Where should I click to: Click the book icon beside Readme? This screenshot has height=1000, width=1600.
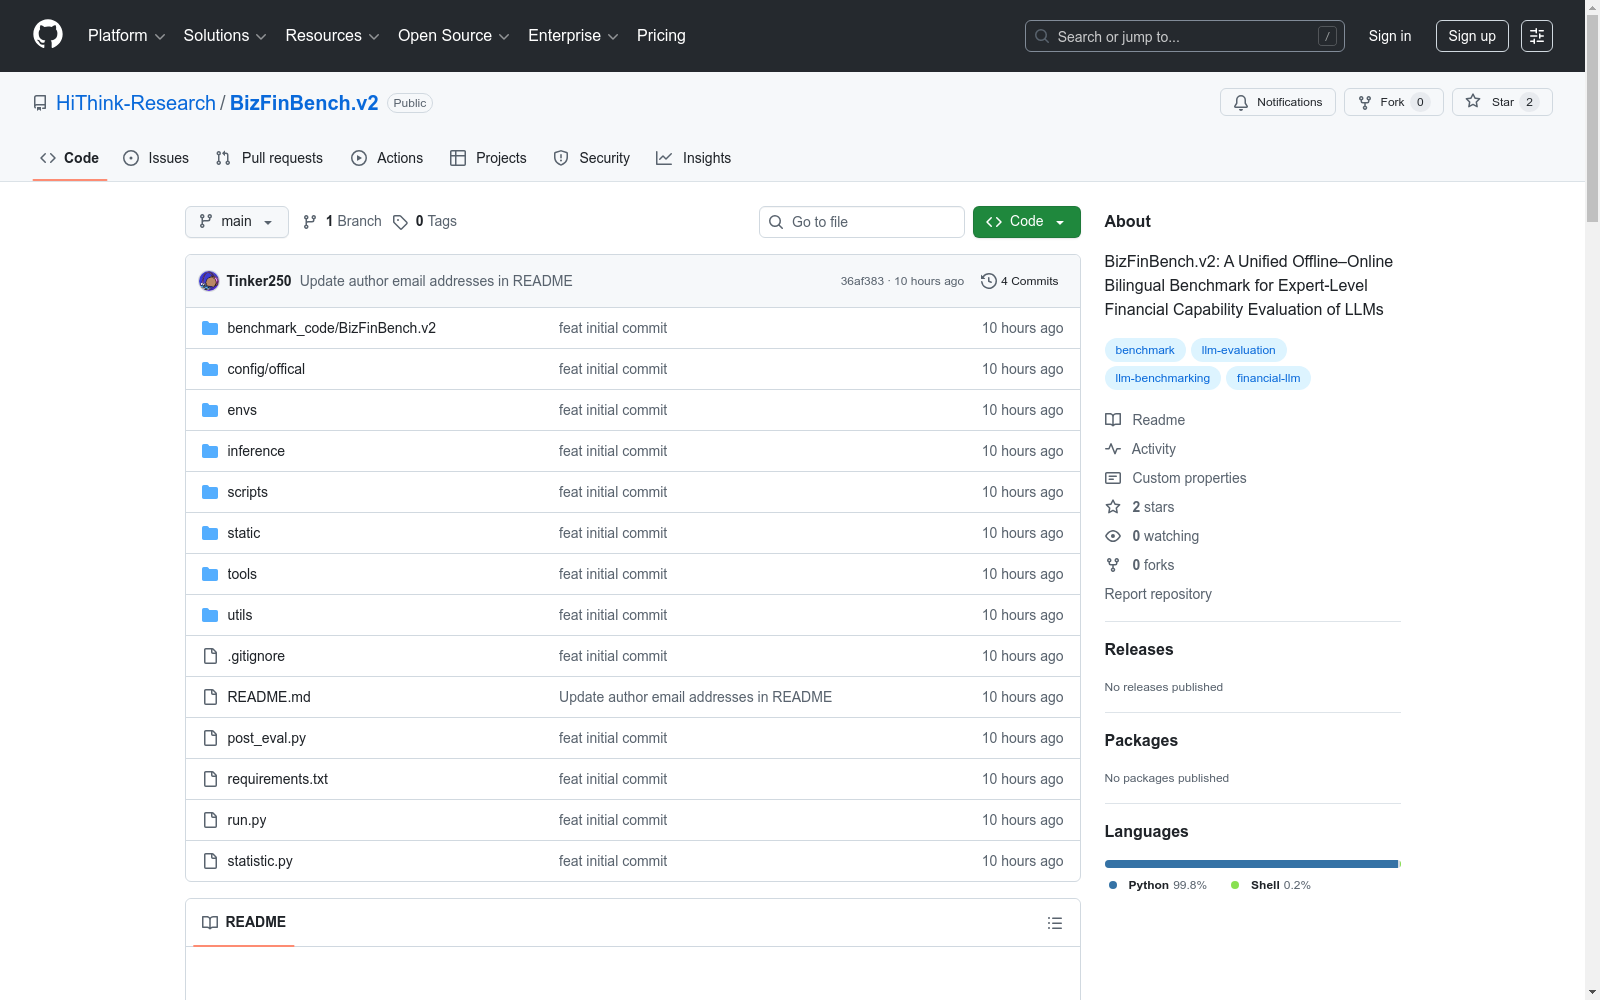tap(1113, 420)
